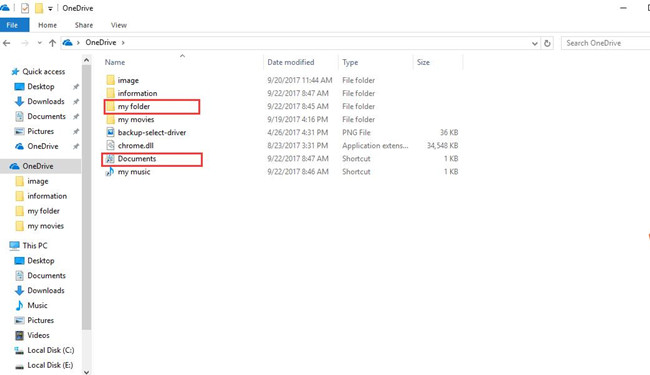This screenshot has width=650, height=375.
Task: Expand the chevron after OneDrive breadcrumb
Action: (x=123, y=43)
